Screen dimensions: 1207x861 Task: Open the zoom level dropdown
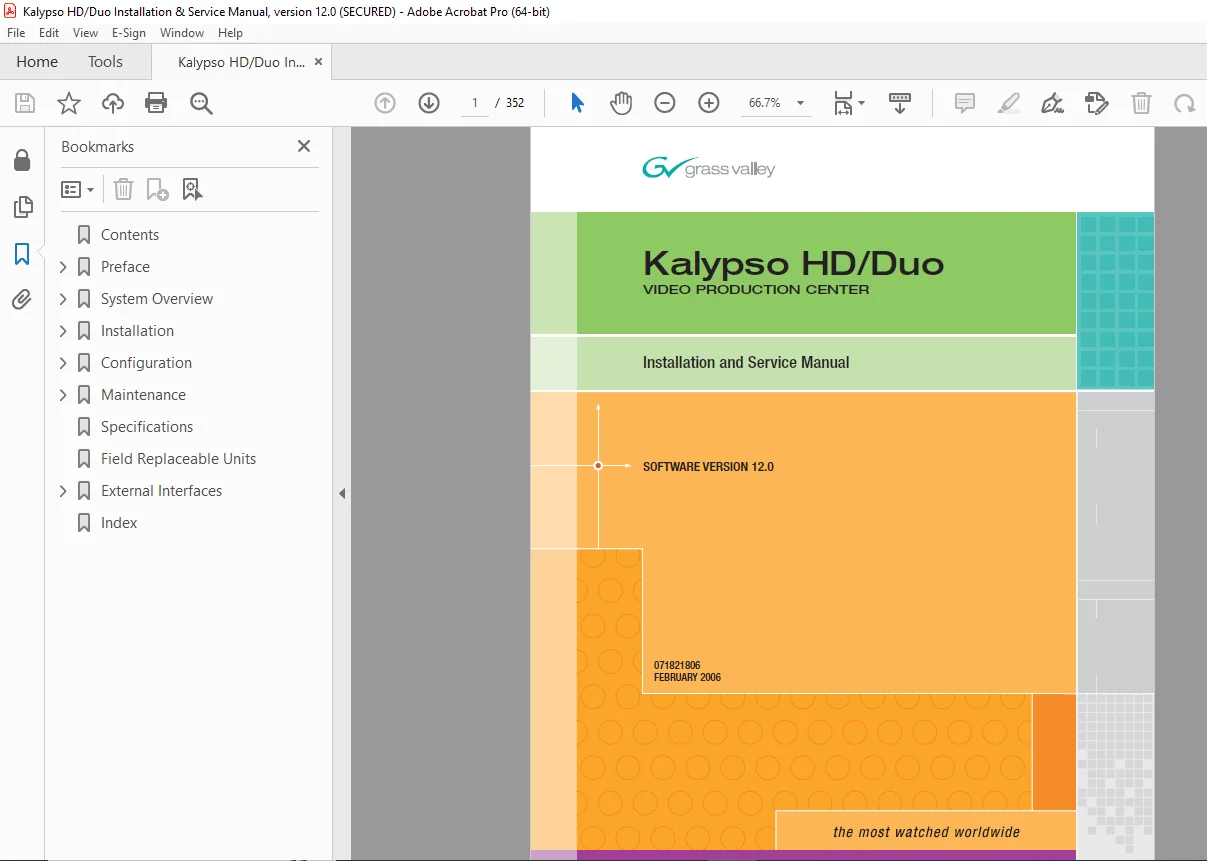(800, 103)
